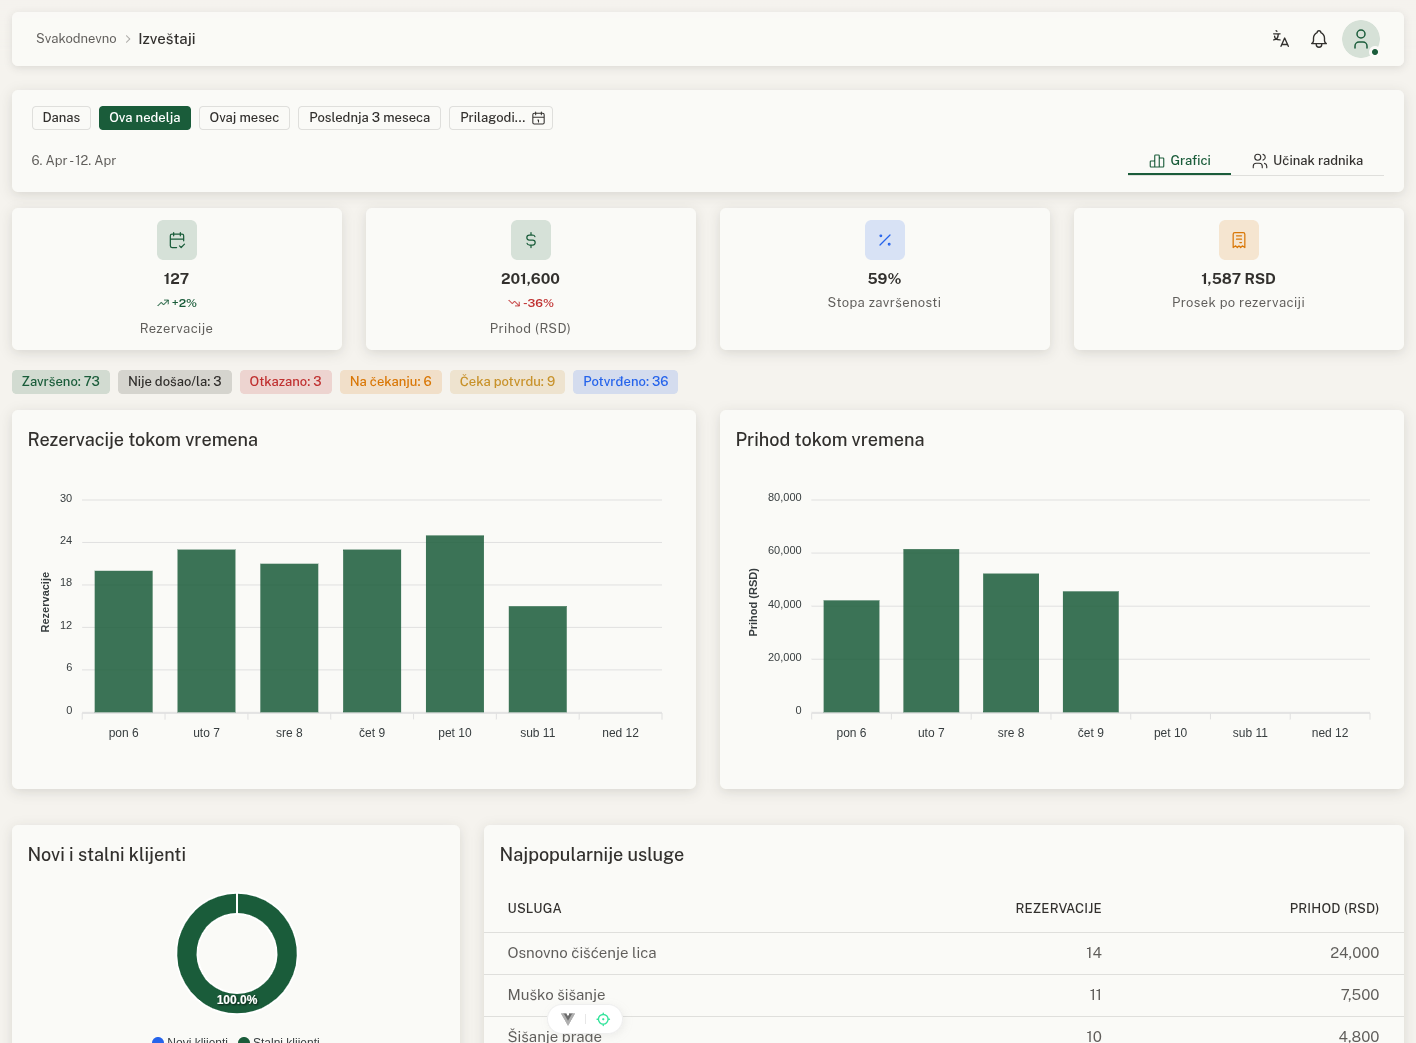Click the revenue dollar icon
The image size is (1416, 1043).
pyautogui.click(x=531, y=240)
